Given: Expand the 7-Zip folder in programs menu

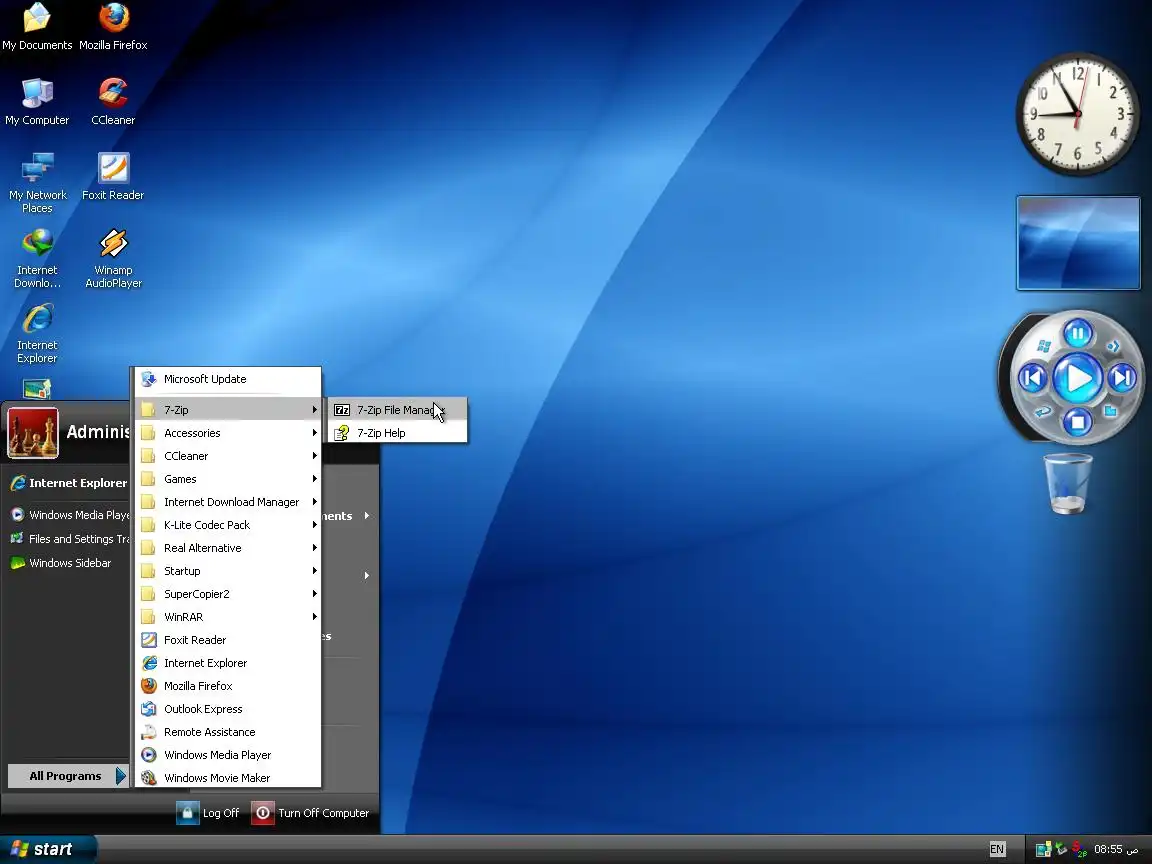Looking at the screenshot, I should 228,410.
